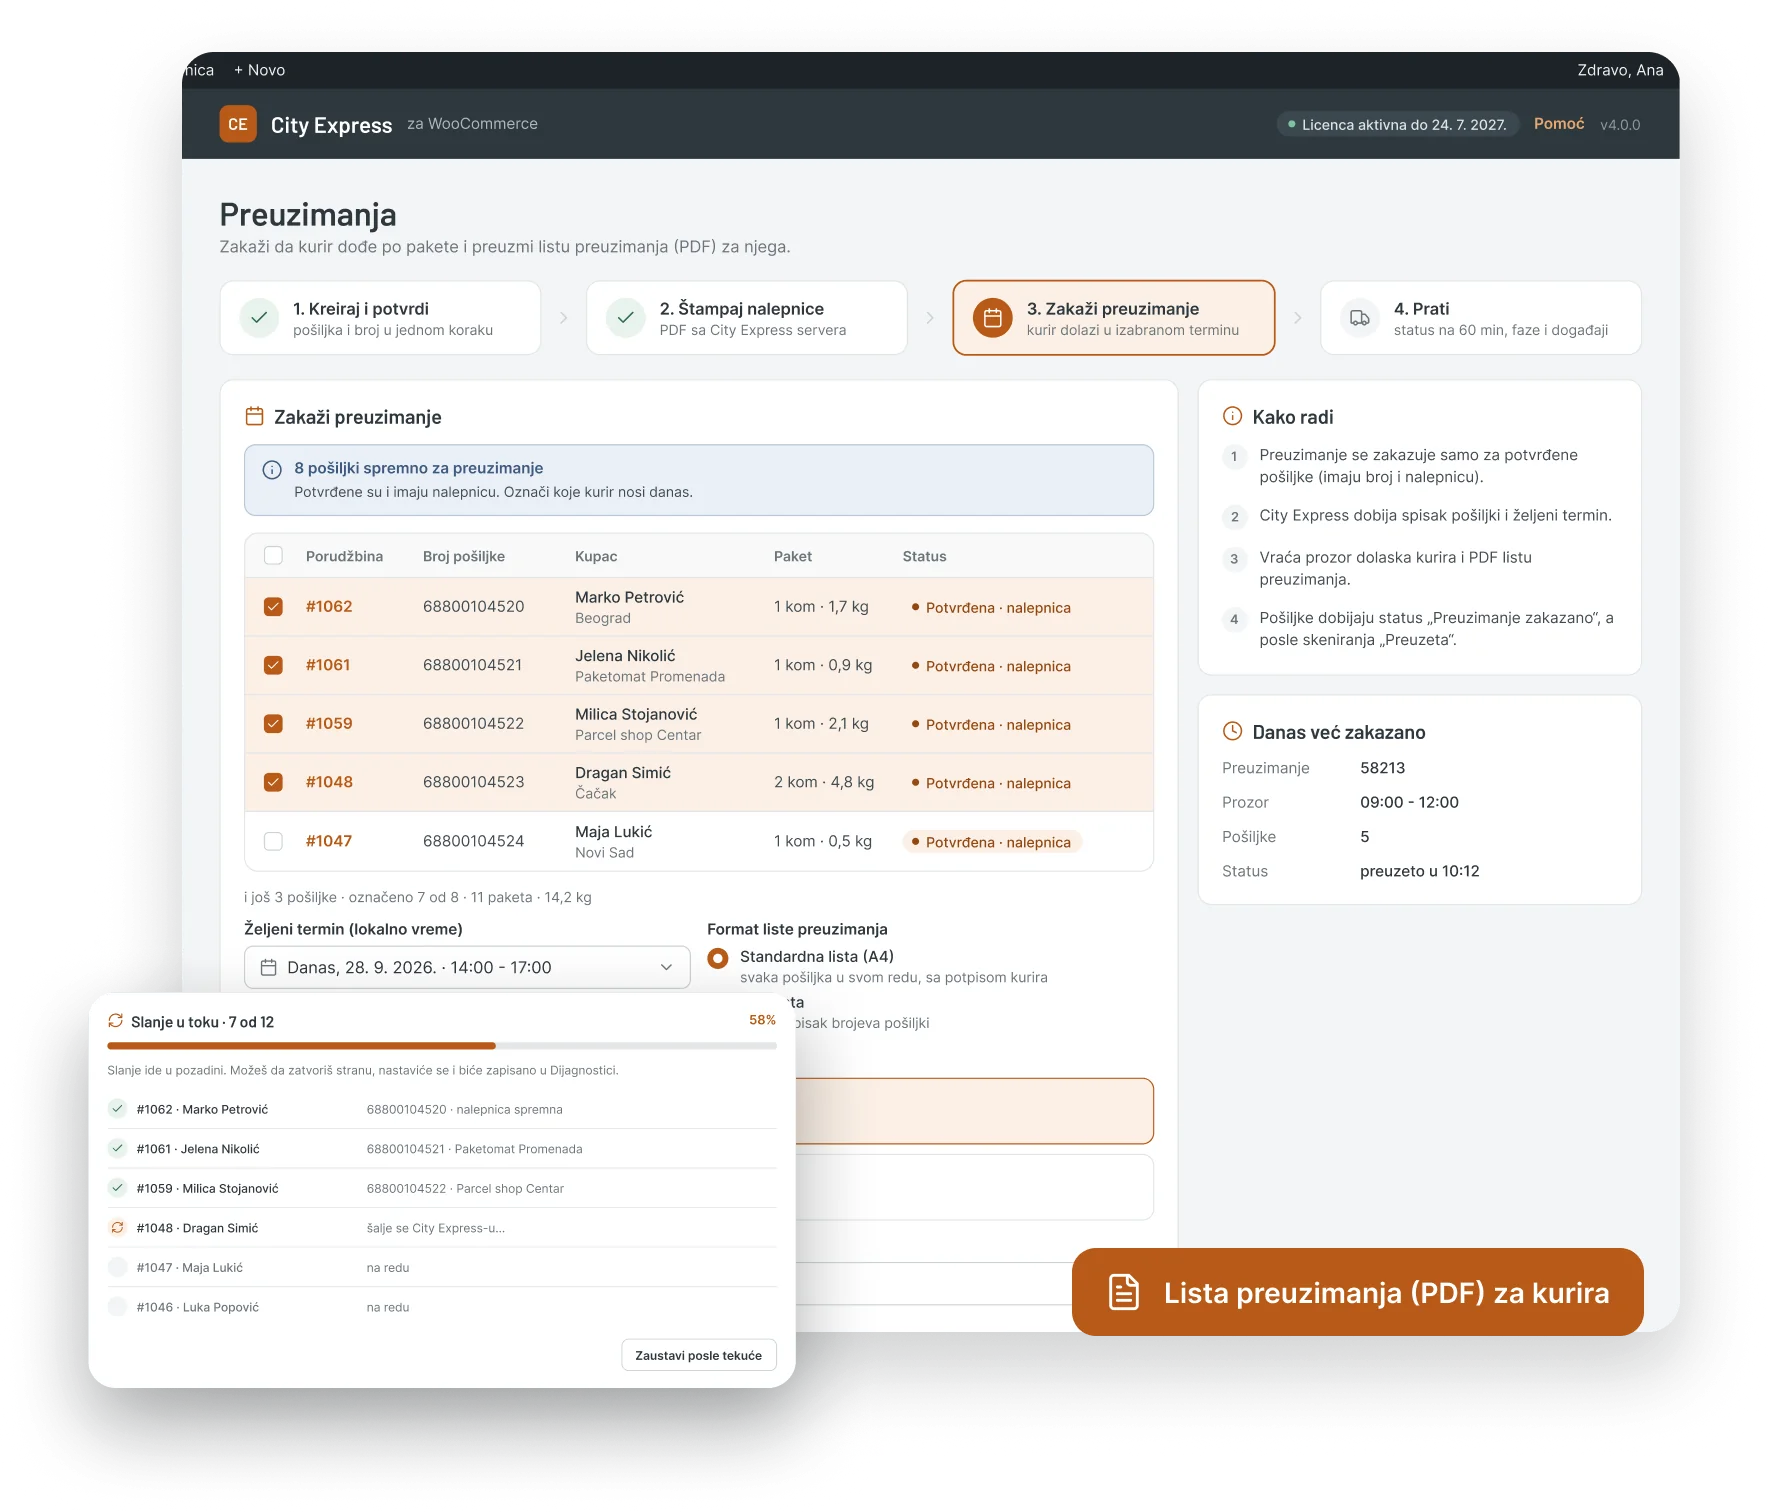This screenshot has width=1768, height=1512.
Task: Open order link #1062
Action: [329, 607]
